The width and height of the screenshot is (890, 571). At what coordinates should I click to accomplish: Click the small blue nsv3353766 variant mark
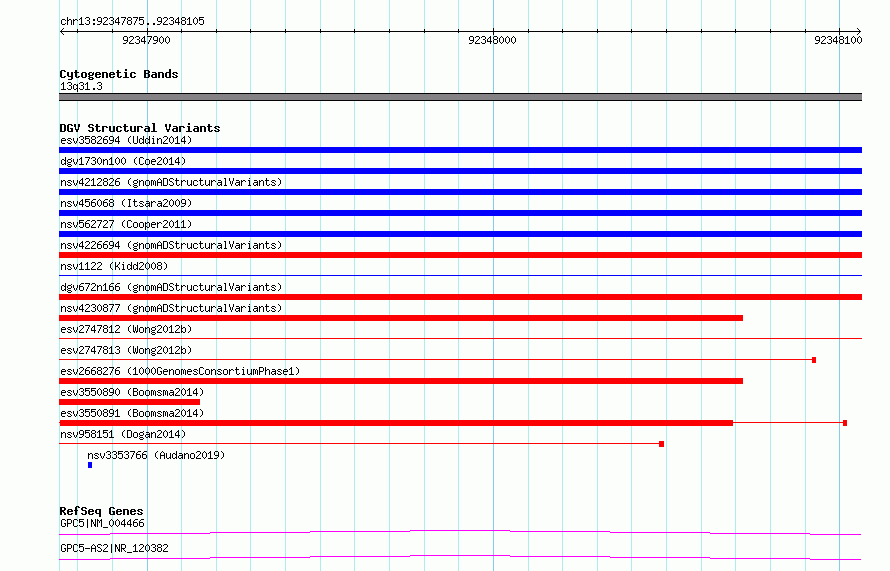click(x=90, y=465)
